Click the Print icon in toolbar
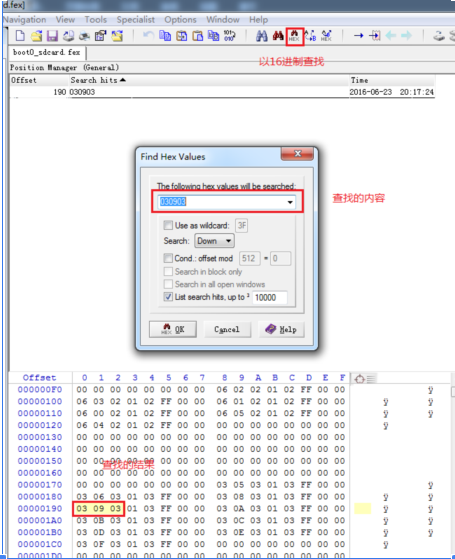 pos(68,36)
